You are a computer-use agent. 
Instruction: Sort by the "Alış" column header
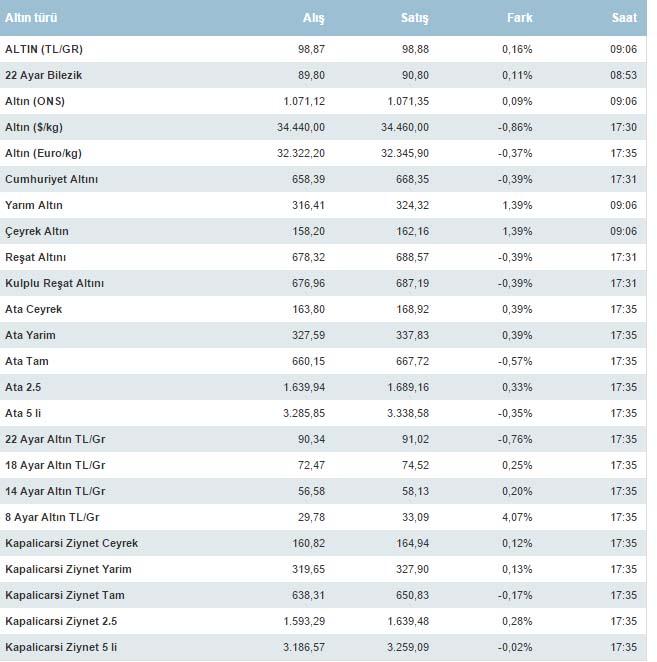point(314,19)
